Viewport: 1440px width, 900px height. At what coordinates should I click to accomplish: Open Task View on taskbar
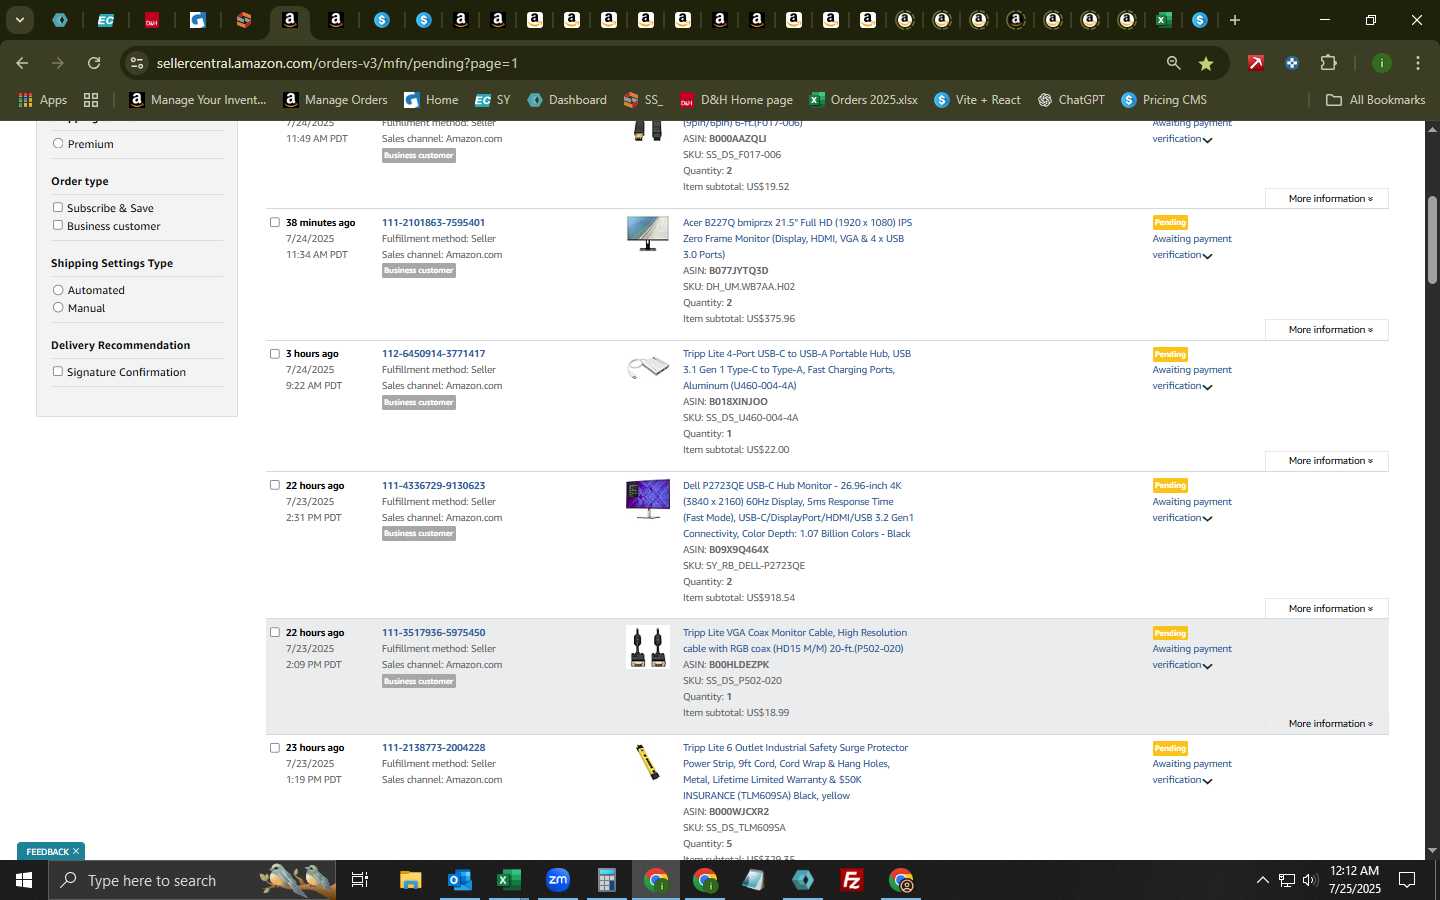pyautogui.click(x=360, y=880)
